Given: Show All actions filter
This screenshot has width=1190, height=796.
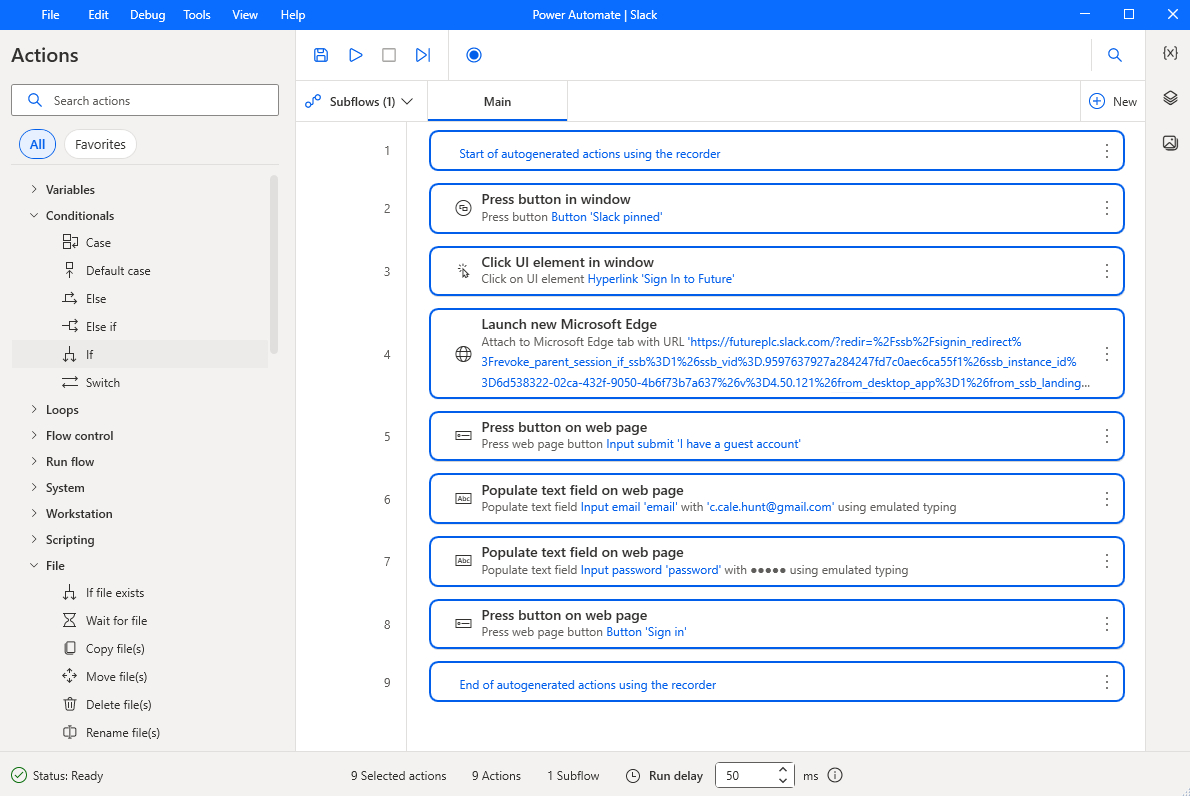Looking at the screenshot, I should 37,144.
